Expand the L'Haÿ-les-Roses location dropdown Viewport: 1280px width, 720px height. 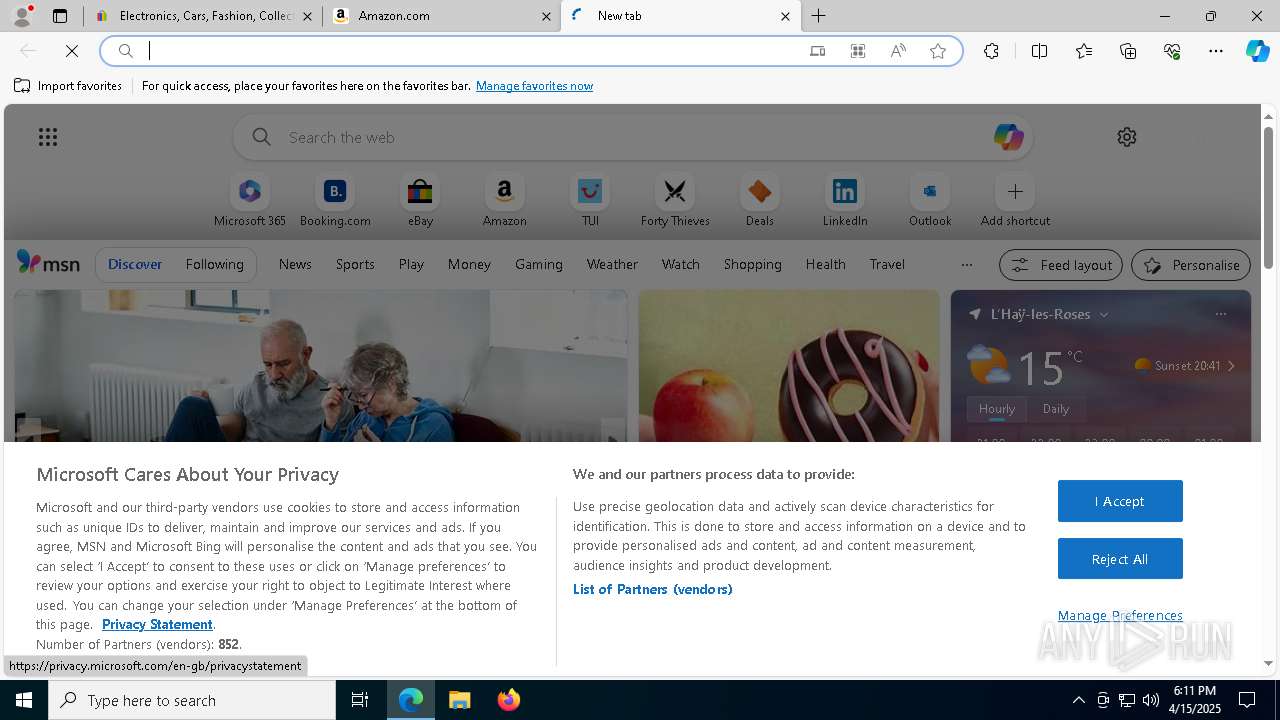coord(1104,314)
